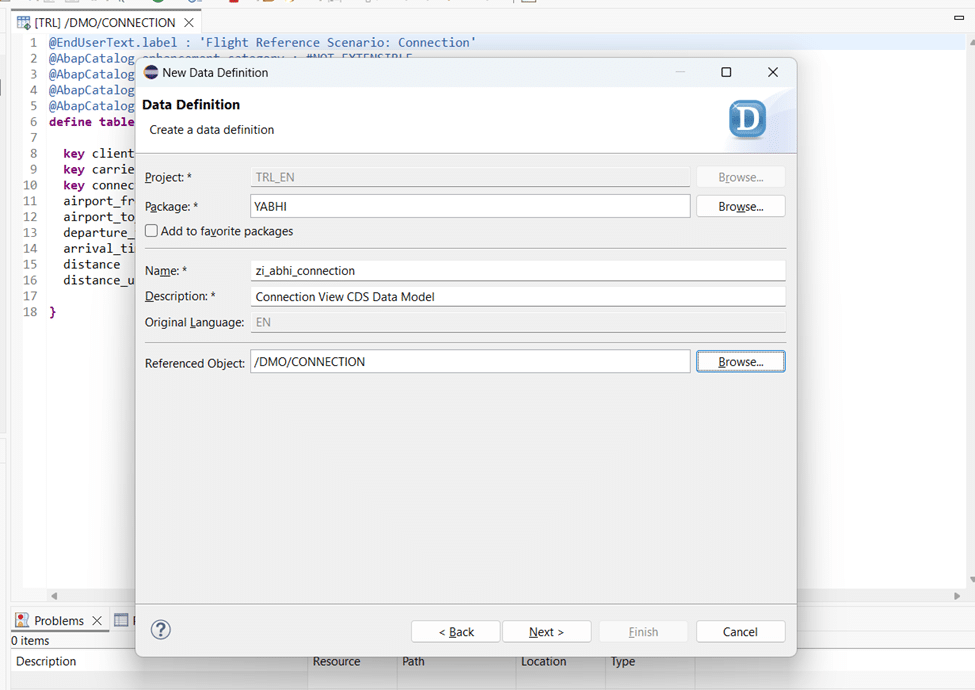Click the Referenced Object input field

pyautogui.click(x=470, y=362)
